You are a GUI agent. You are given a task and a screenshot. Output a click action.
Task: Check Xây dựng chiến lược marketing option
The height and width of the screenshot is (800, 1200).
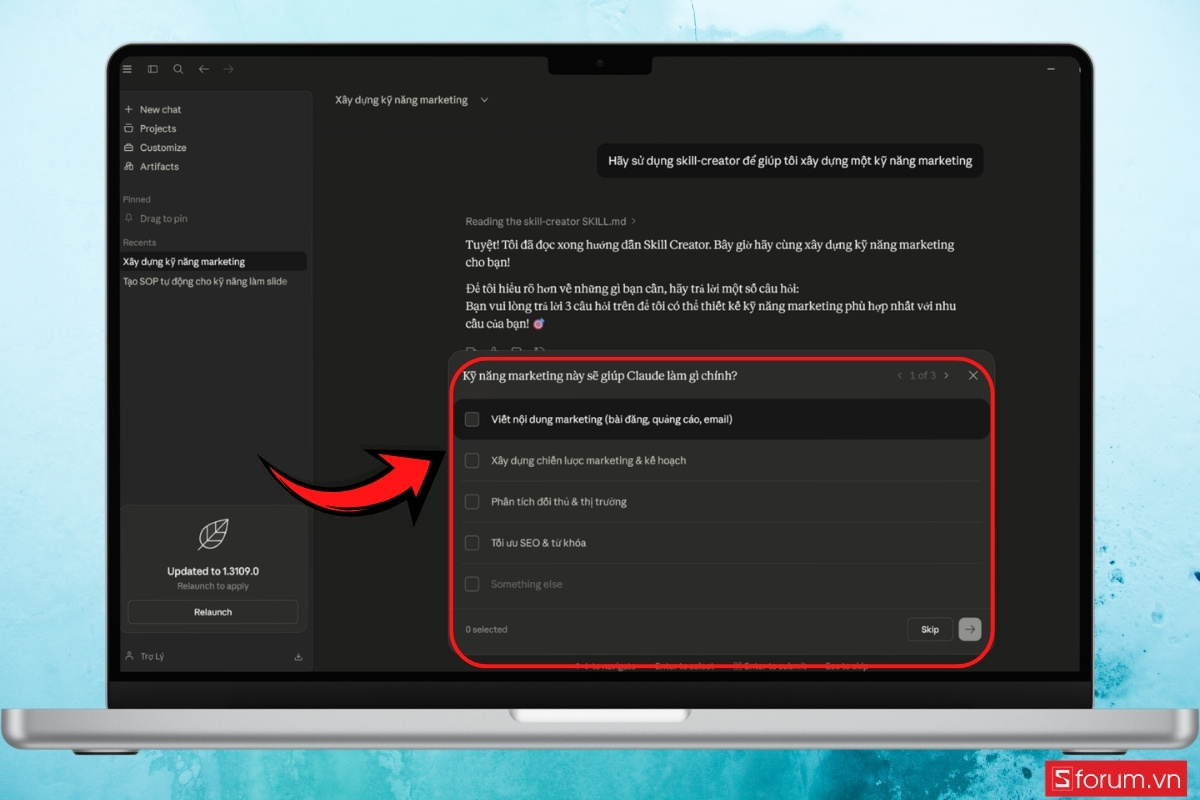point(472,460)
